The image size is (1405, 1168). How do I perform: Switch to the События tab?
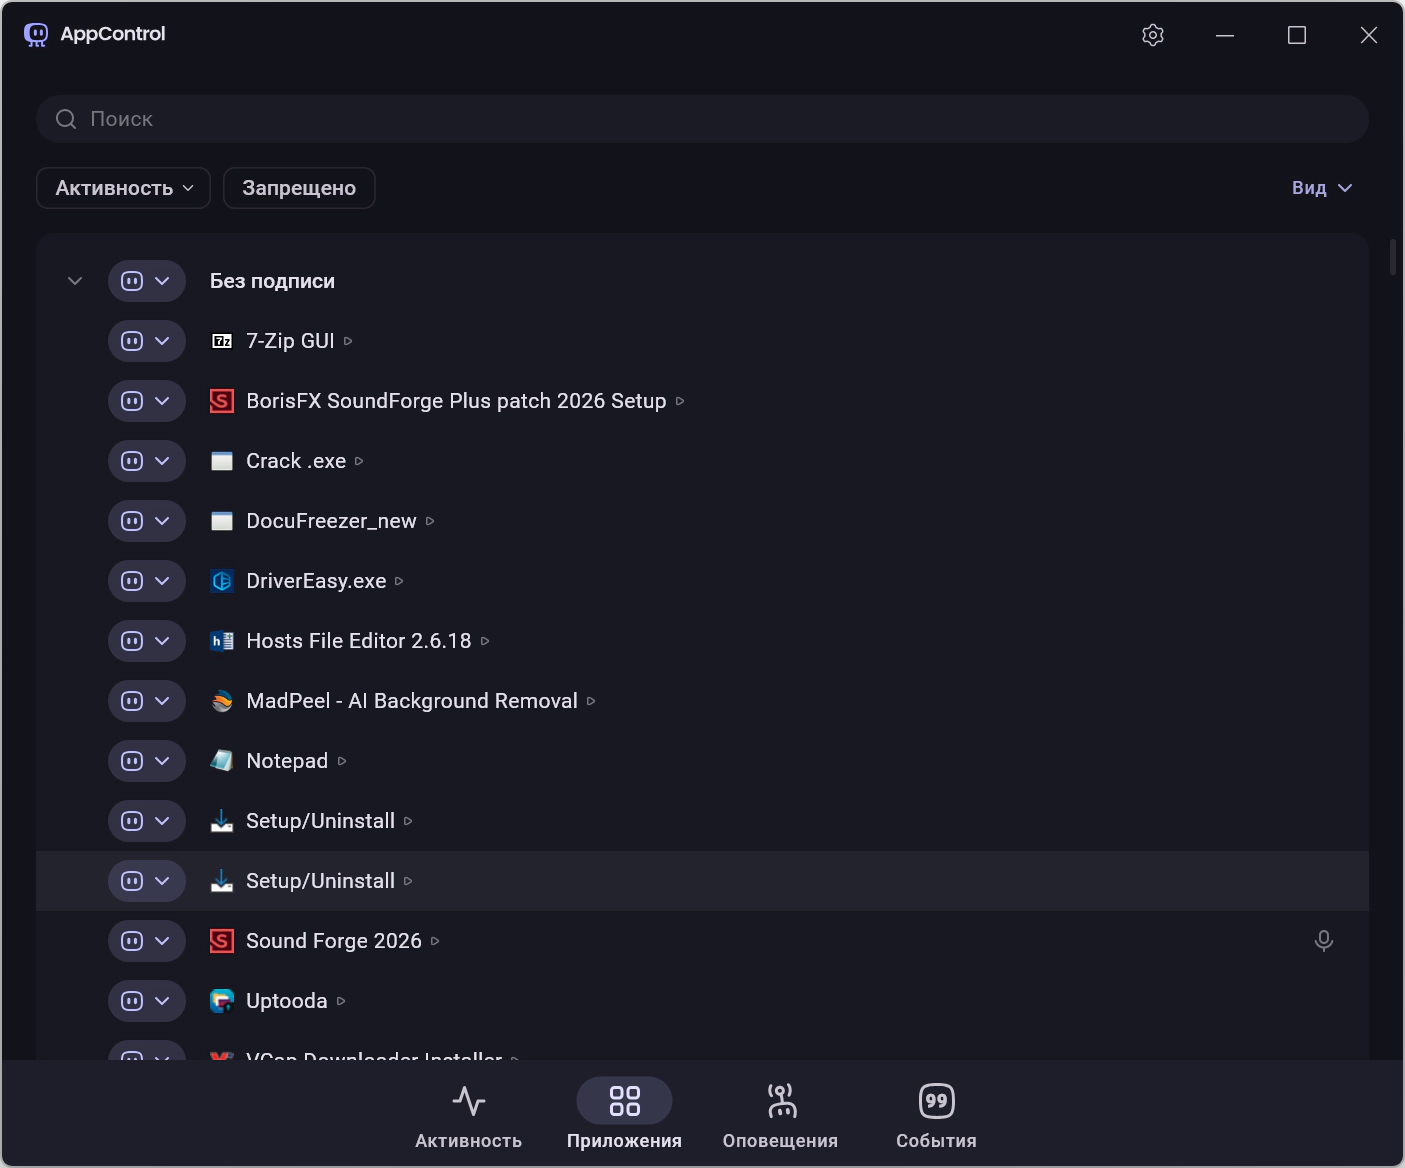click(936, 1114)
